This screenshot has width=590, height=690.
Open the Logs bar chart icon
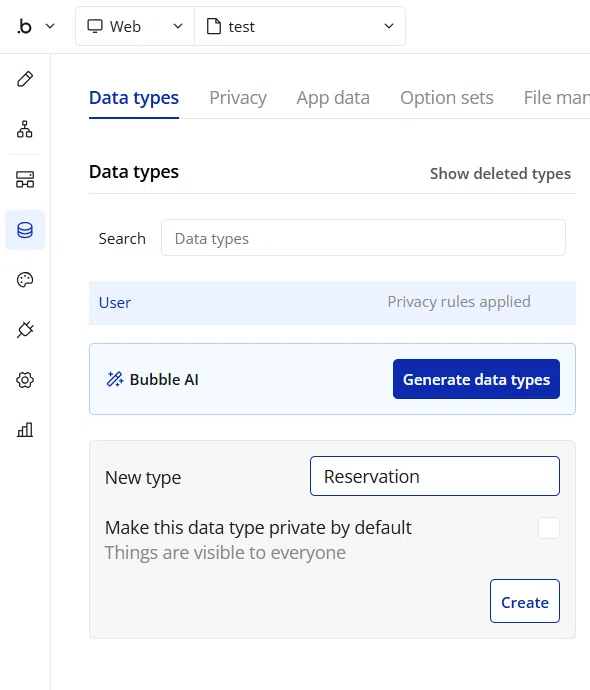pyautogui.click(x=25, y=429)
